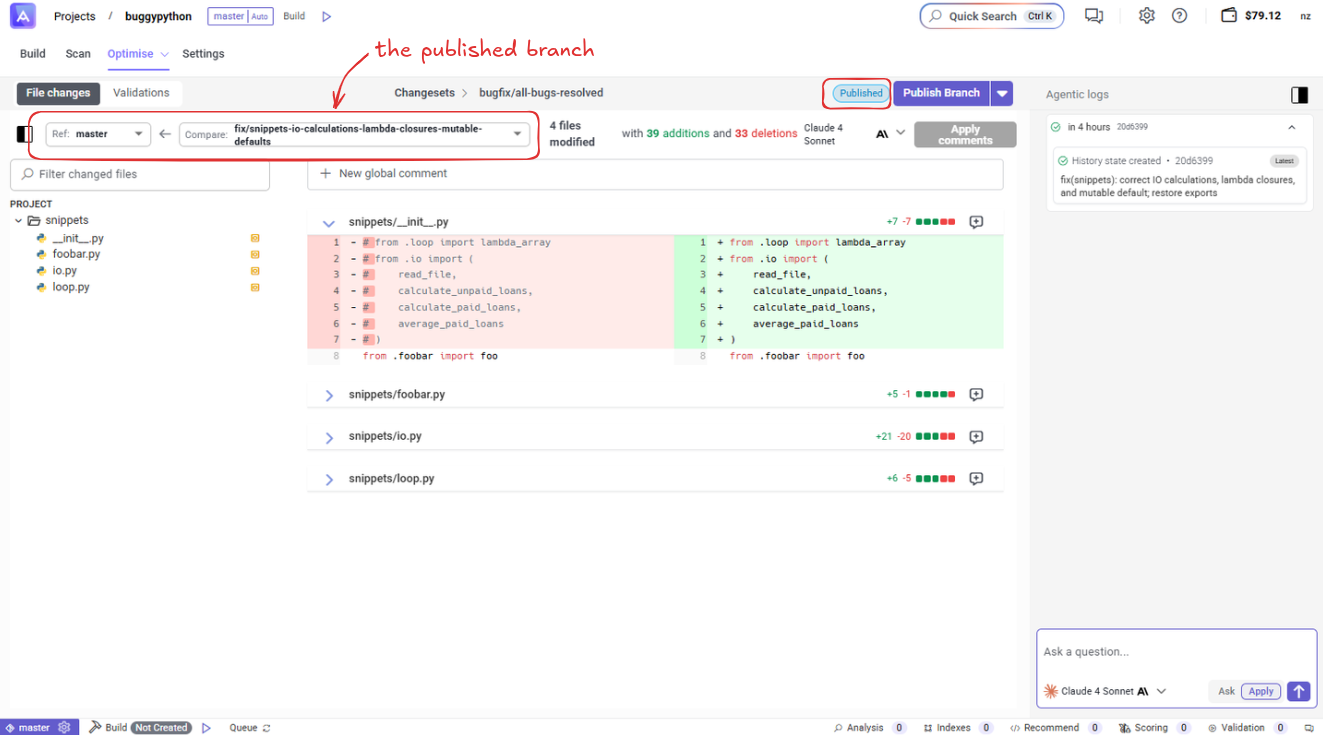The image size is (1323, 735).
Task: Toggle the Agentic logs side panel
Action: pyautogui.click(x=1299, y=95)
